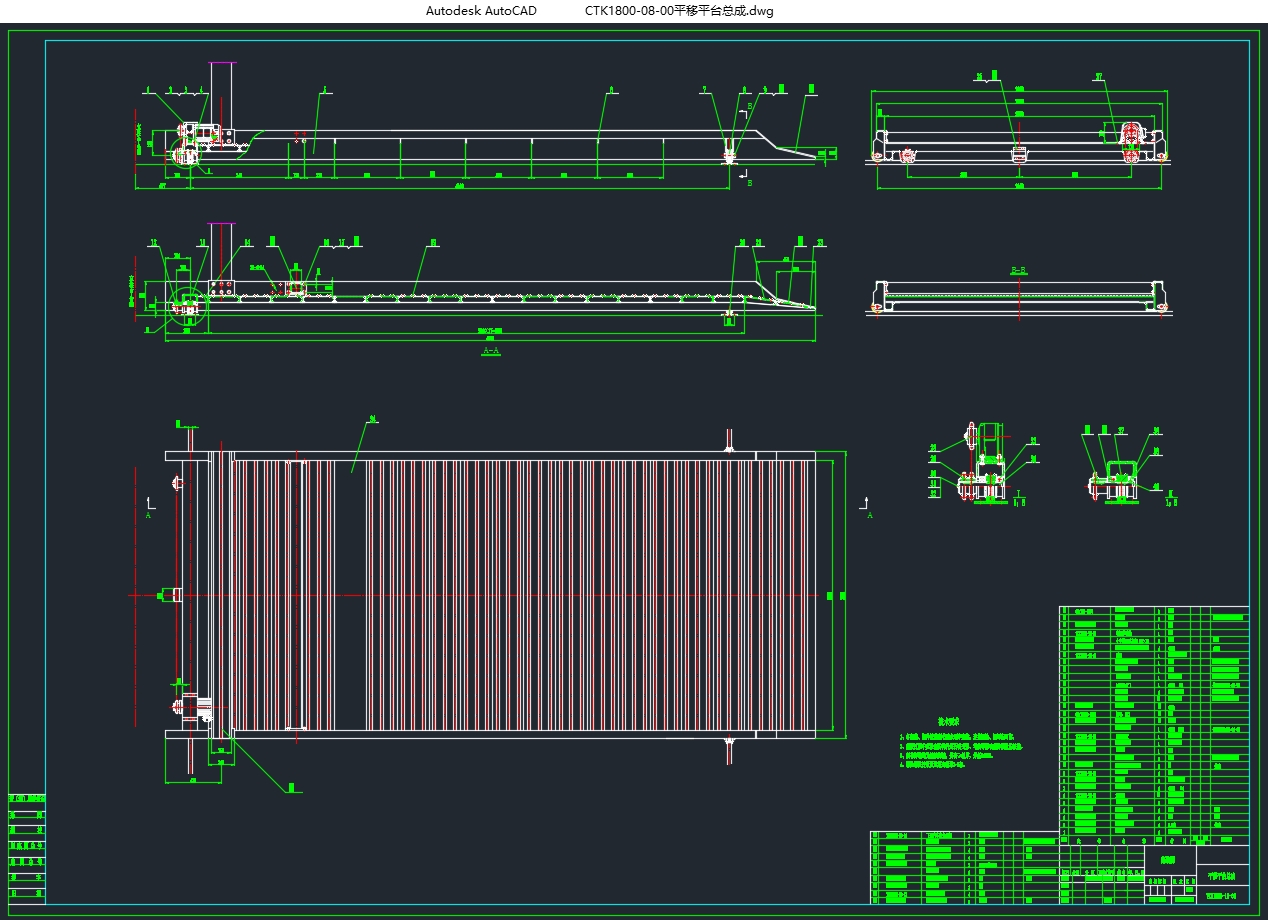
Task: Click the Autodesk AutoCAD title text
Action: coord(481,11)
